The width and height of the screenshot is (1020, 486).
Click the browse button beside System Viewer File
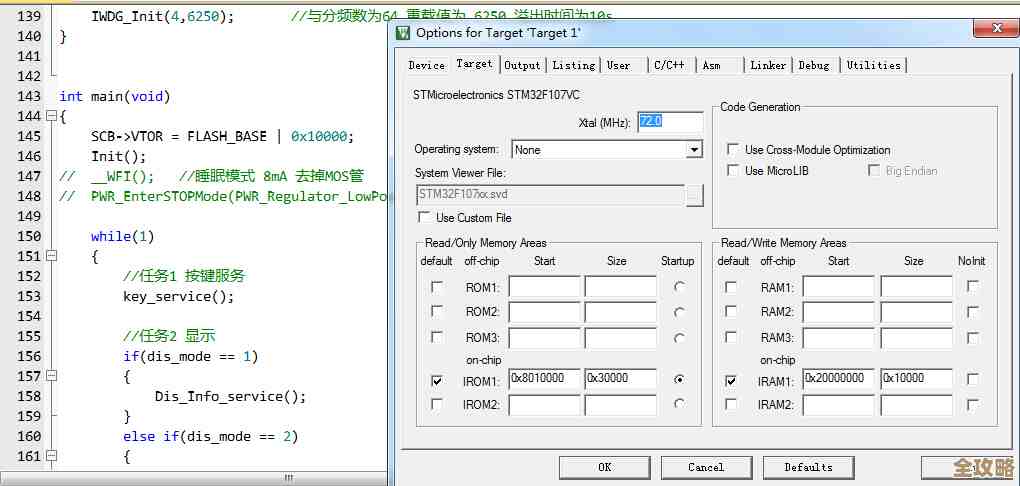(695, 195)
